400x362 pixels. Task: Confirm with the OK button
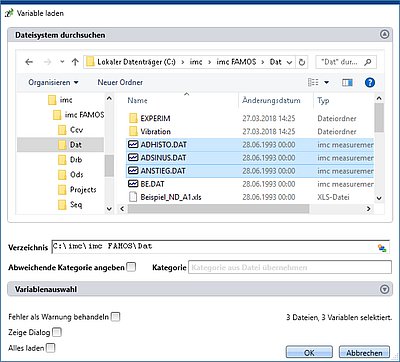click(x=309, y=352)
